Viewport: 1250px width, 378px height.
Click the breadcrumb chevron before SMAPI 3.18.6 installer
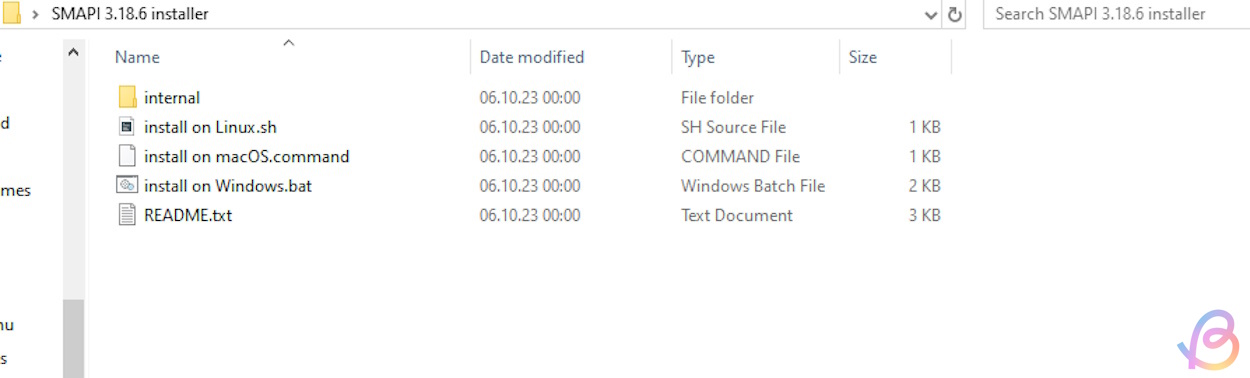(37, 14)
